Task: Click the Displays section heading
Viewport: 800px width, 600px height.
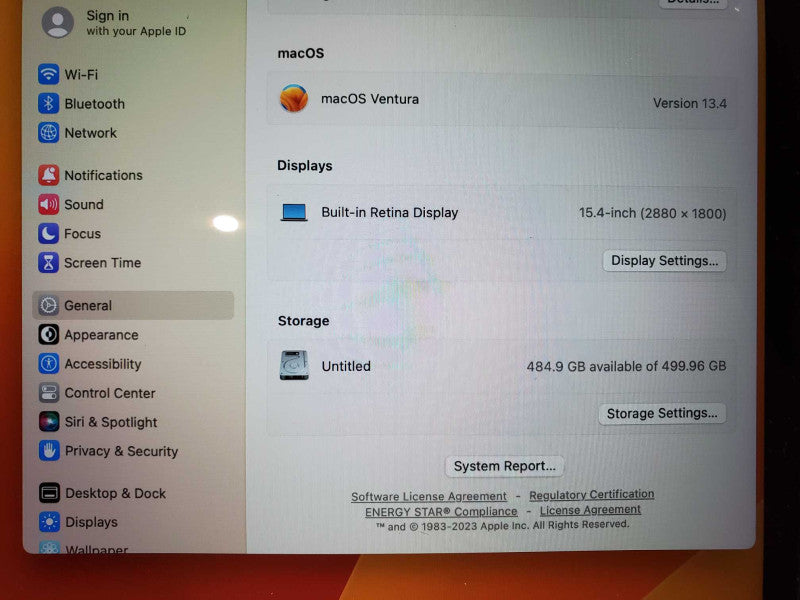Action: (x=305, y=166)
